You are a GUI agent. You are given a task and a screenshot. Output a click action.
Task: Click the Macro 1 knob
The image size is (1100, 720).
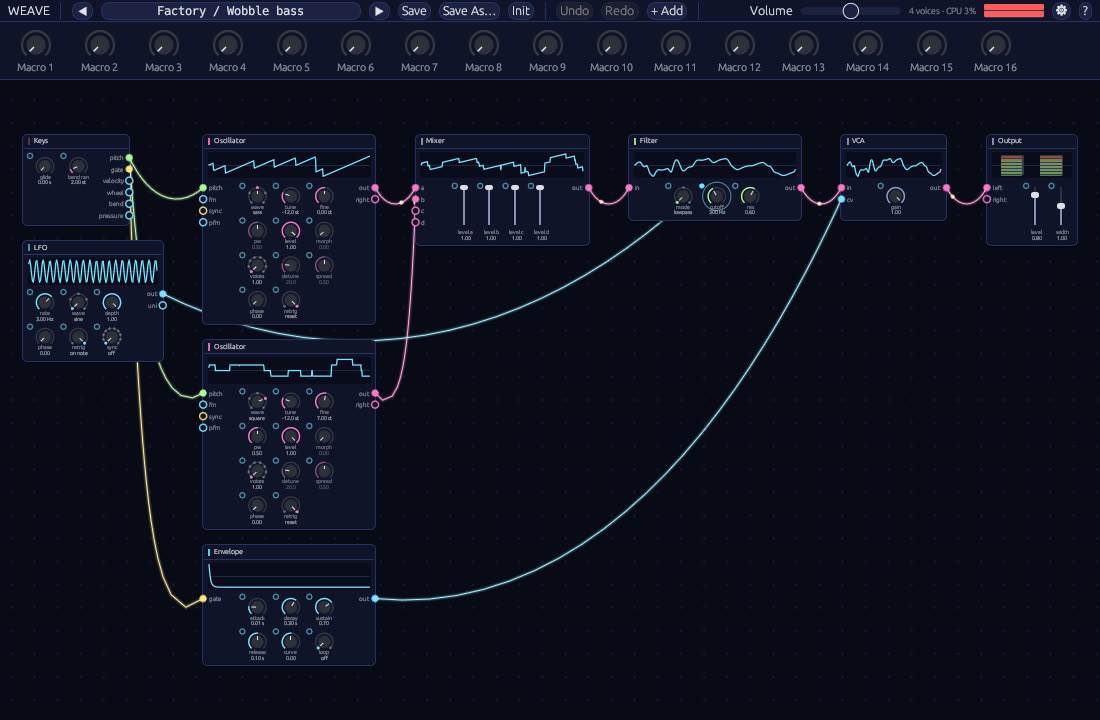tap(35, 45)
